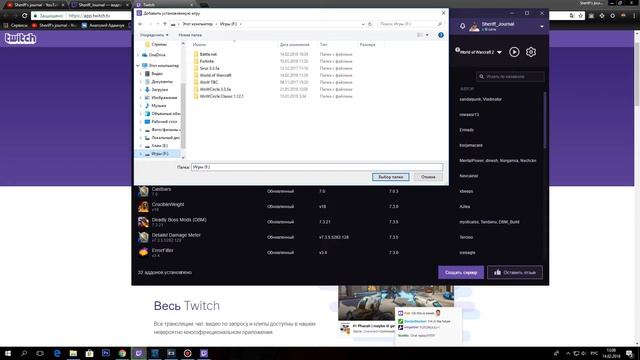Click the up-one-level arrow in the file dialog

point(165,24)
